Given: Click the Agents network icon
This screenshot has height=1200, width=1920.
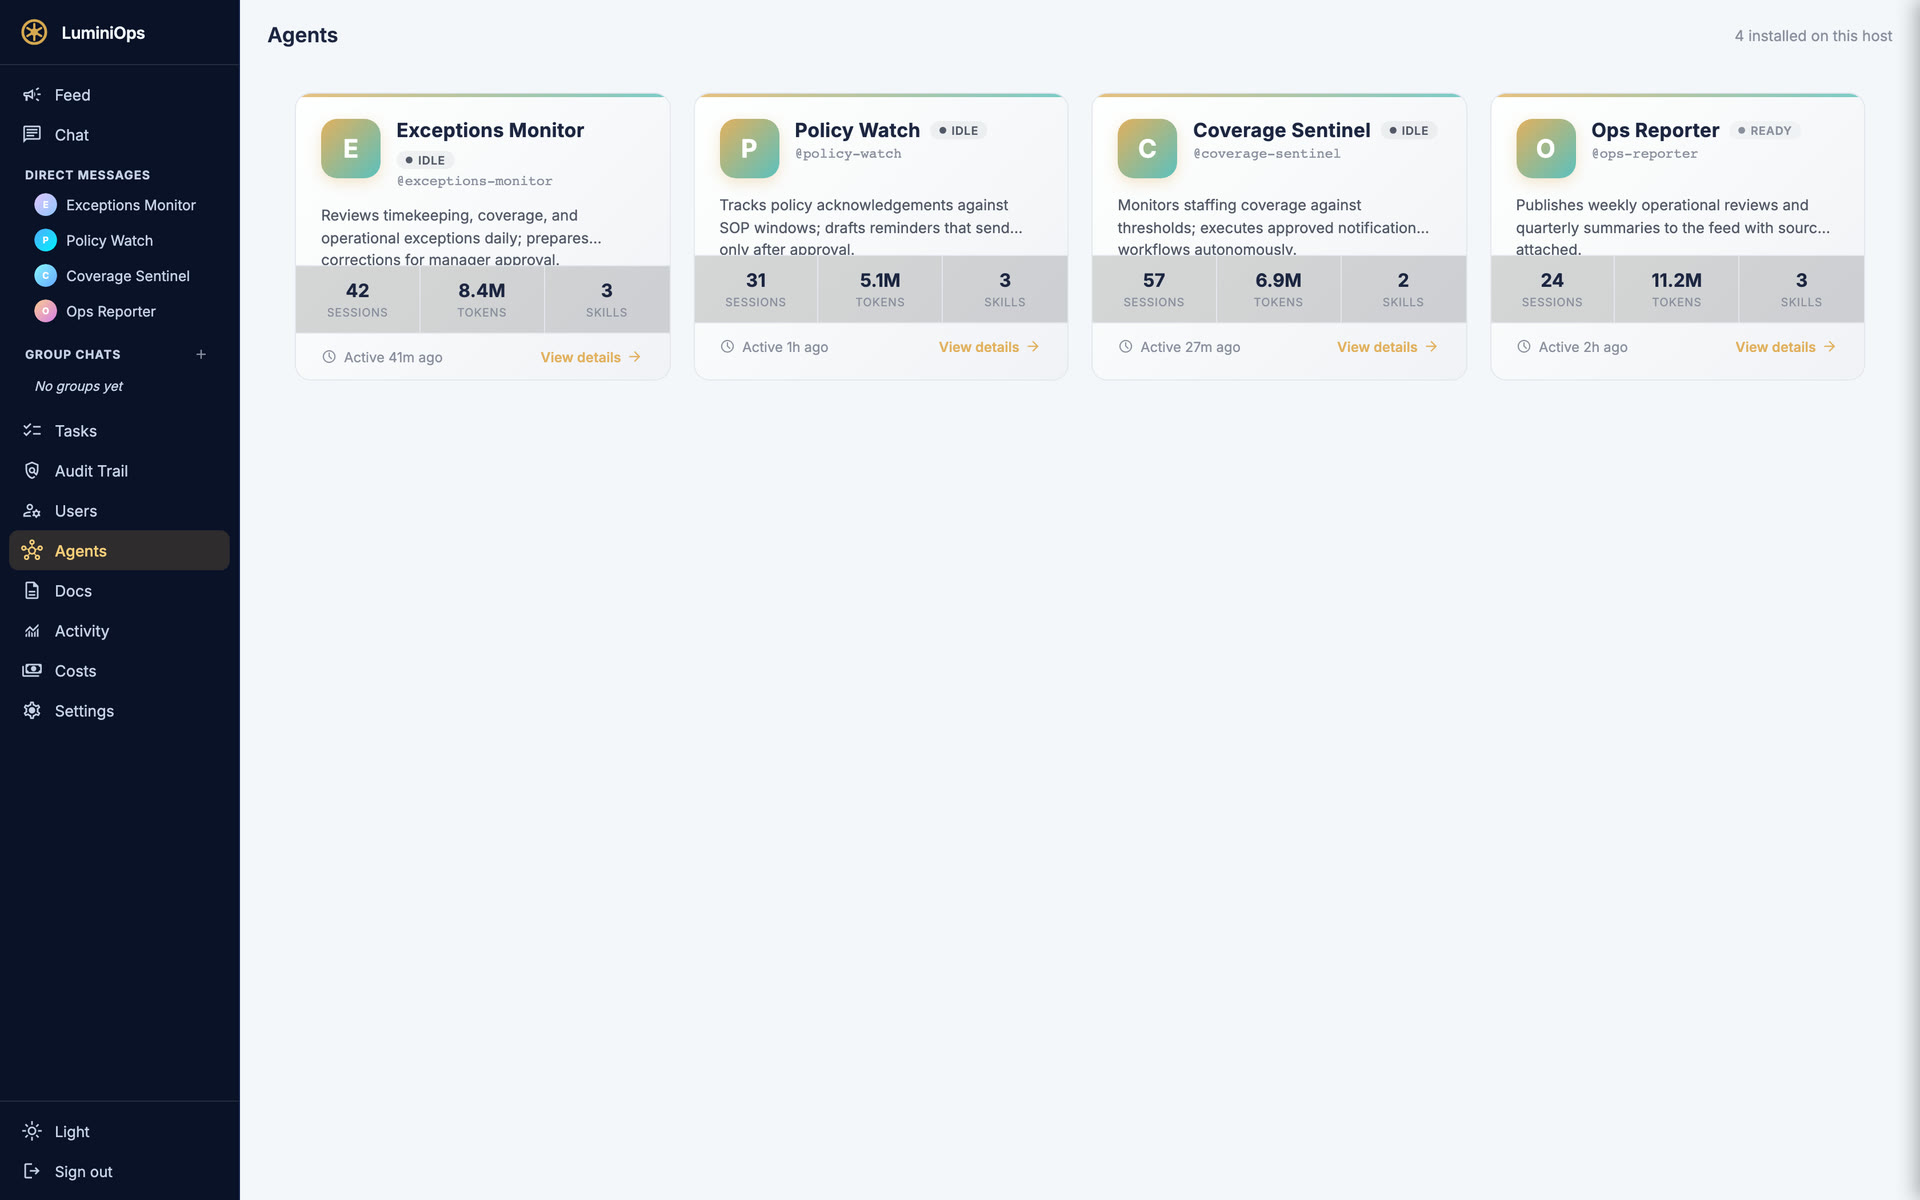Looking at the screenshot, I should (x=32, y=550).
